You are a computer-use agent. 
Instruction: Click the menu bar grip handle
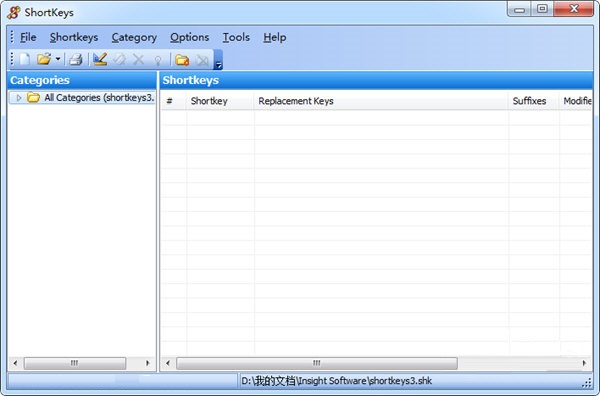12,37
